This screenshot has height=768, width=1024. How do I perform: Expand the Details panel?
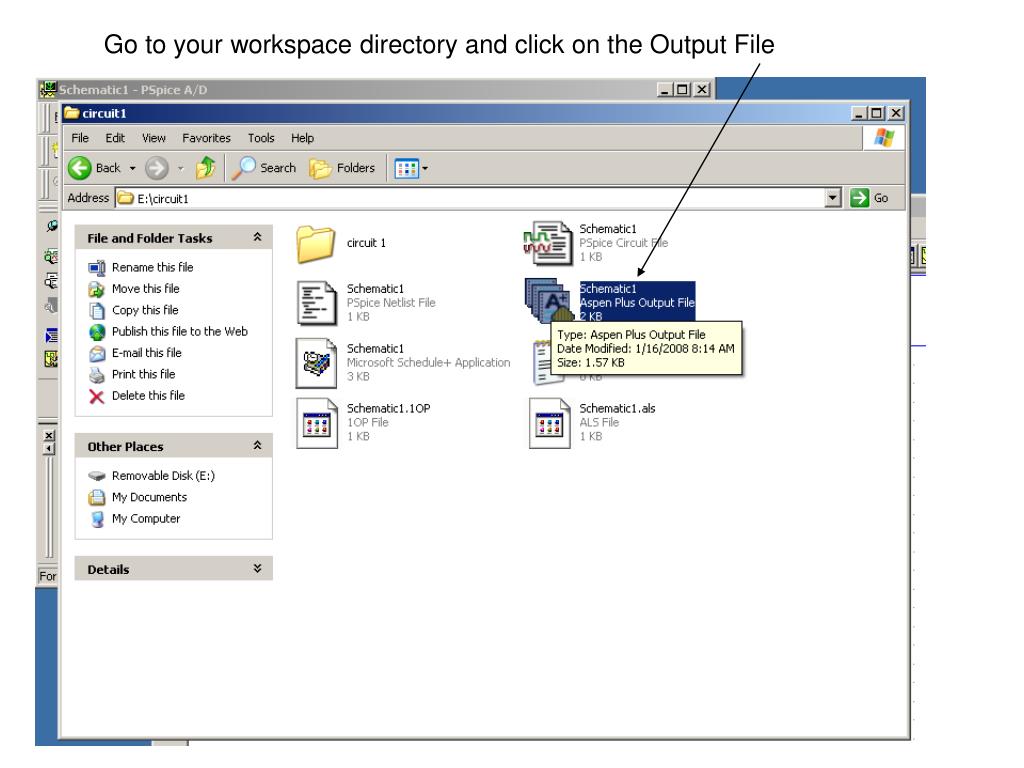[x=257, y=569]
